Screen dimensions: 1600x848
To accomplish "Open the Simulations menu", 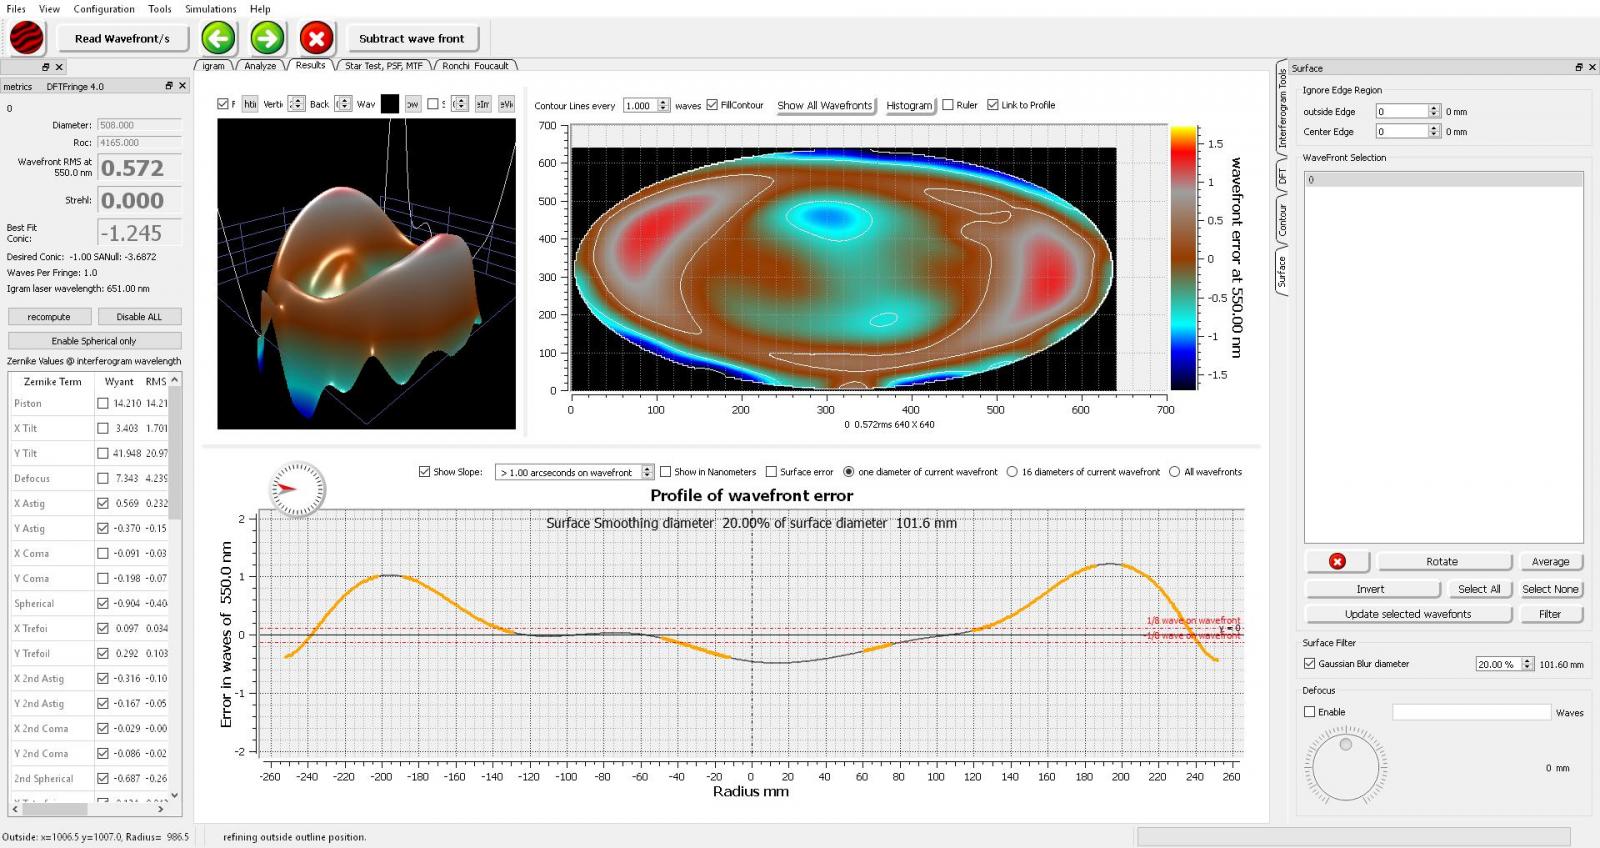I will point(211,9).
